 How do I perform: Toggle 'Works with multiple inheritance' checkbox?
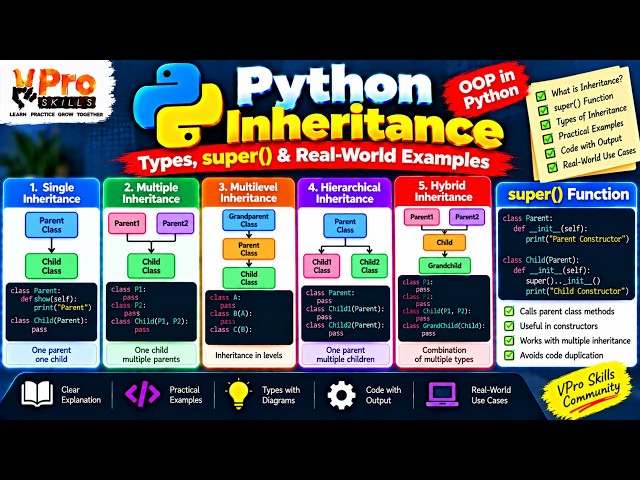click(509, 340)
